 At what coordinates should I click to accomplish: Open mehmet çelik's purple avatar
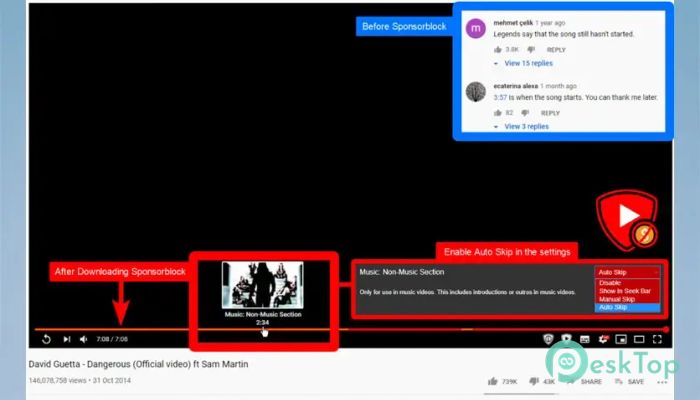(x=476, y=29)
